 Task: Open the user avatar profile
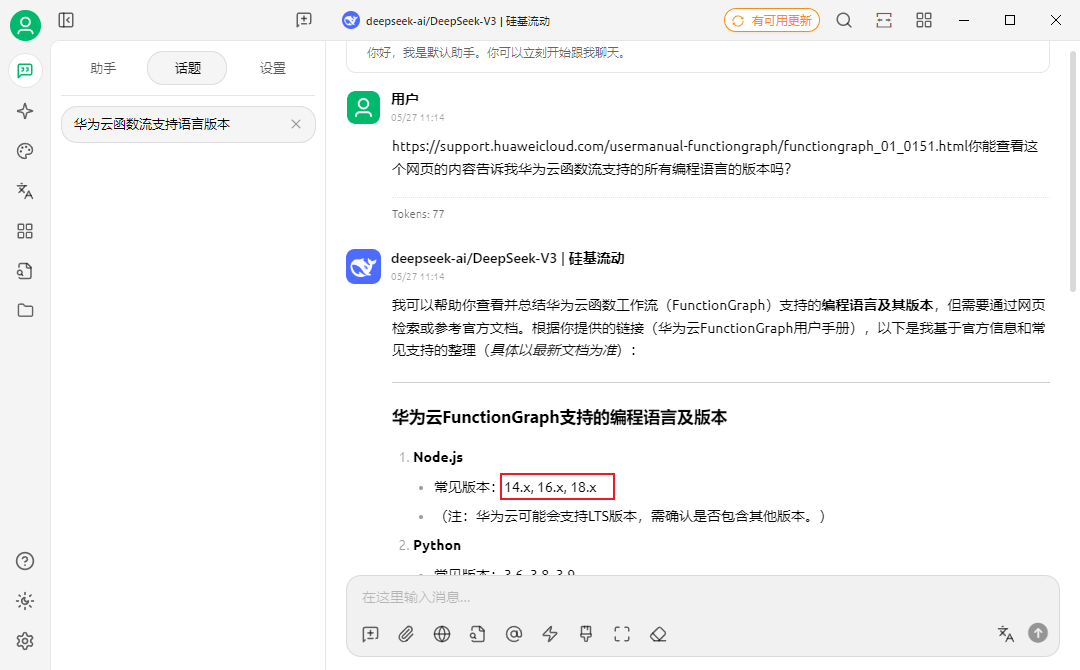(x=25, y=25)
